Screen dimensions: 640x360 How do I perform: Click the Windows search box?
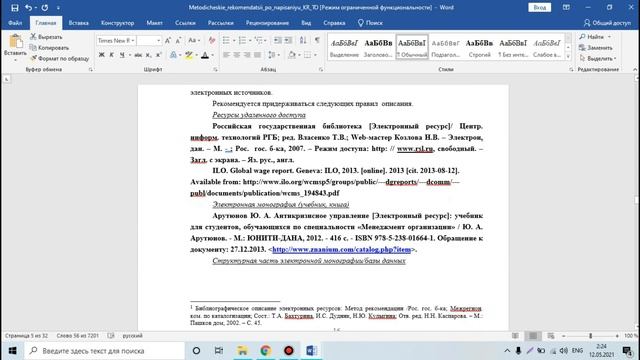click(104, 351)
